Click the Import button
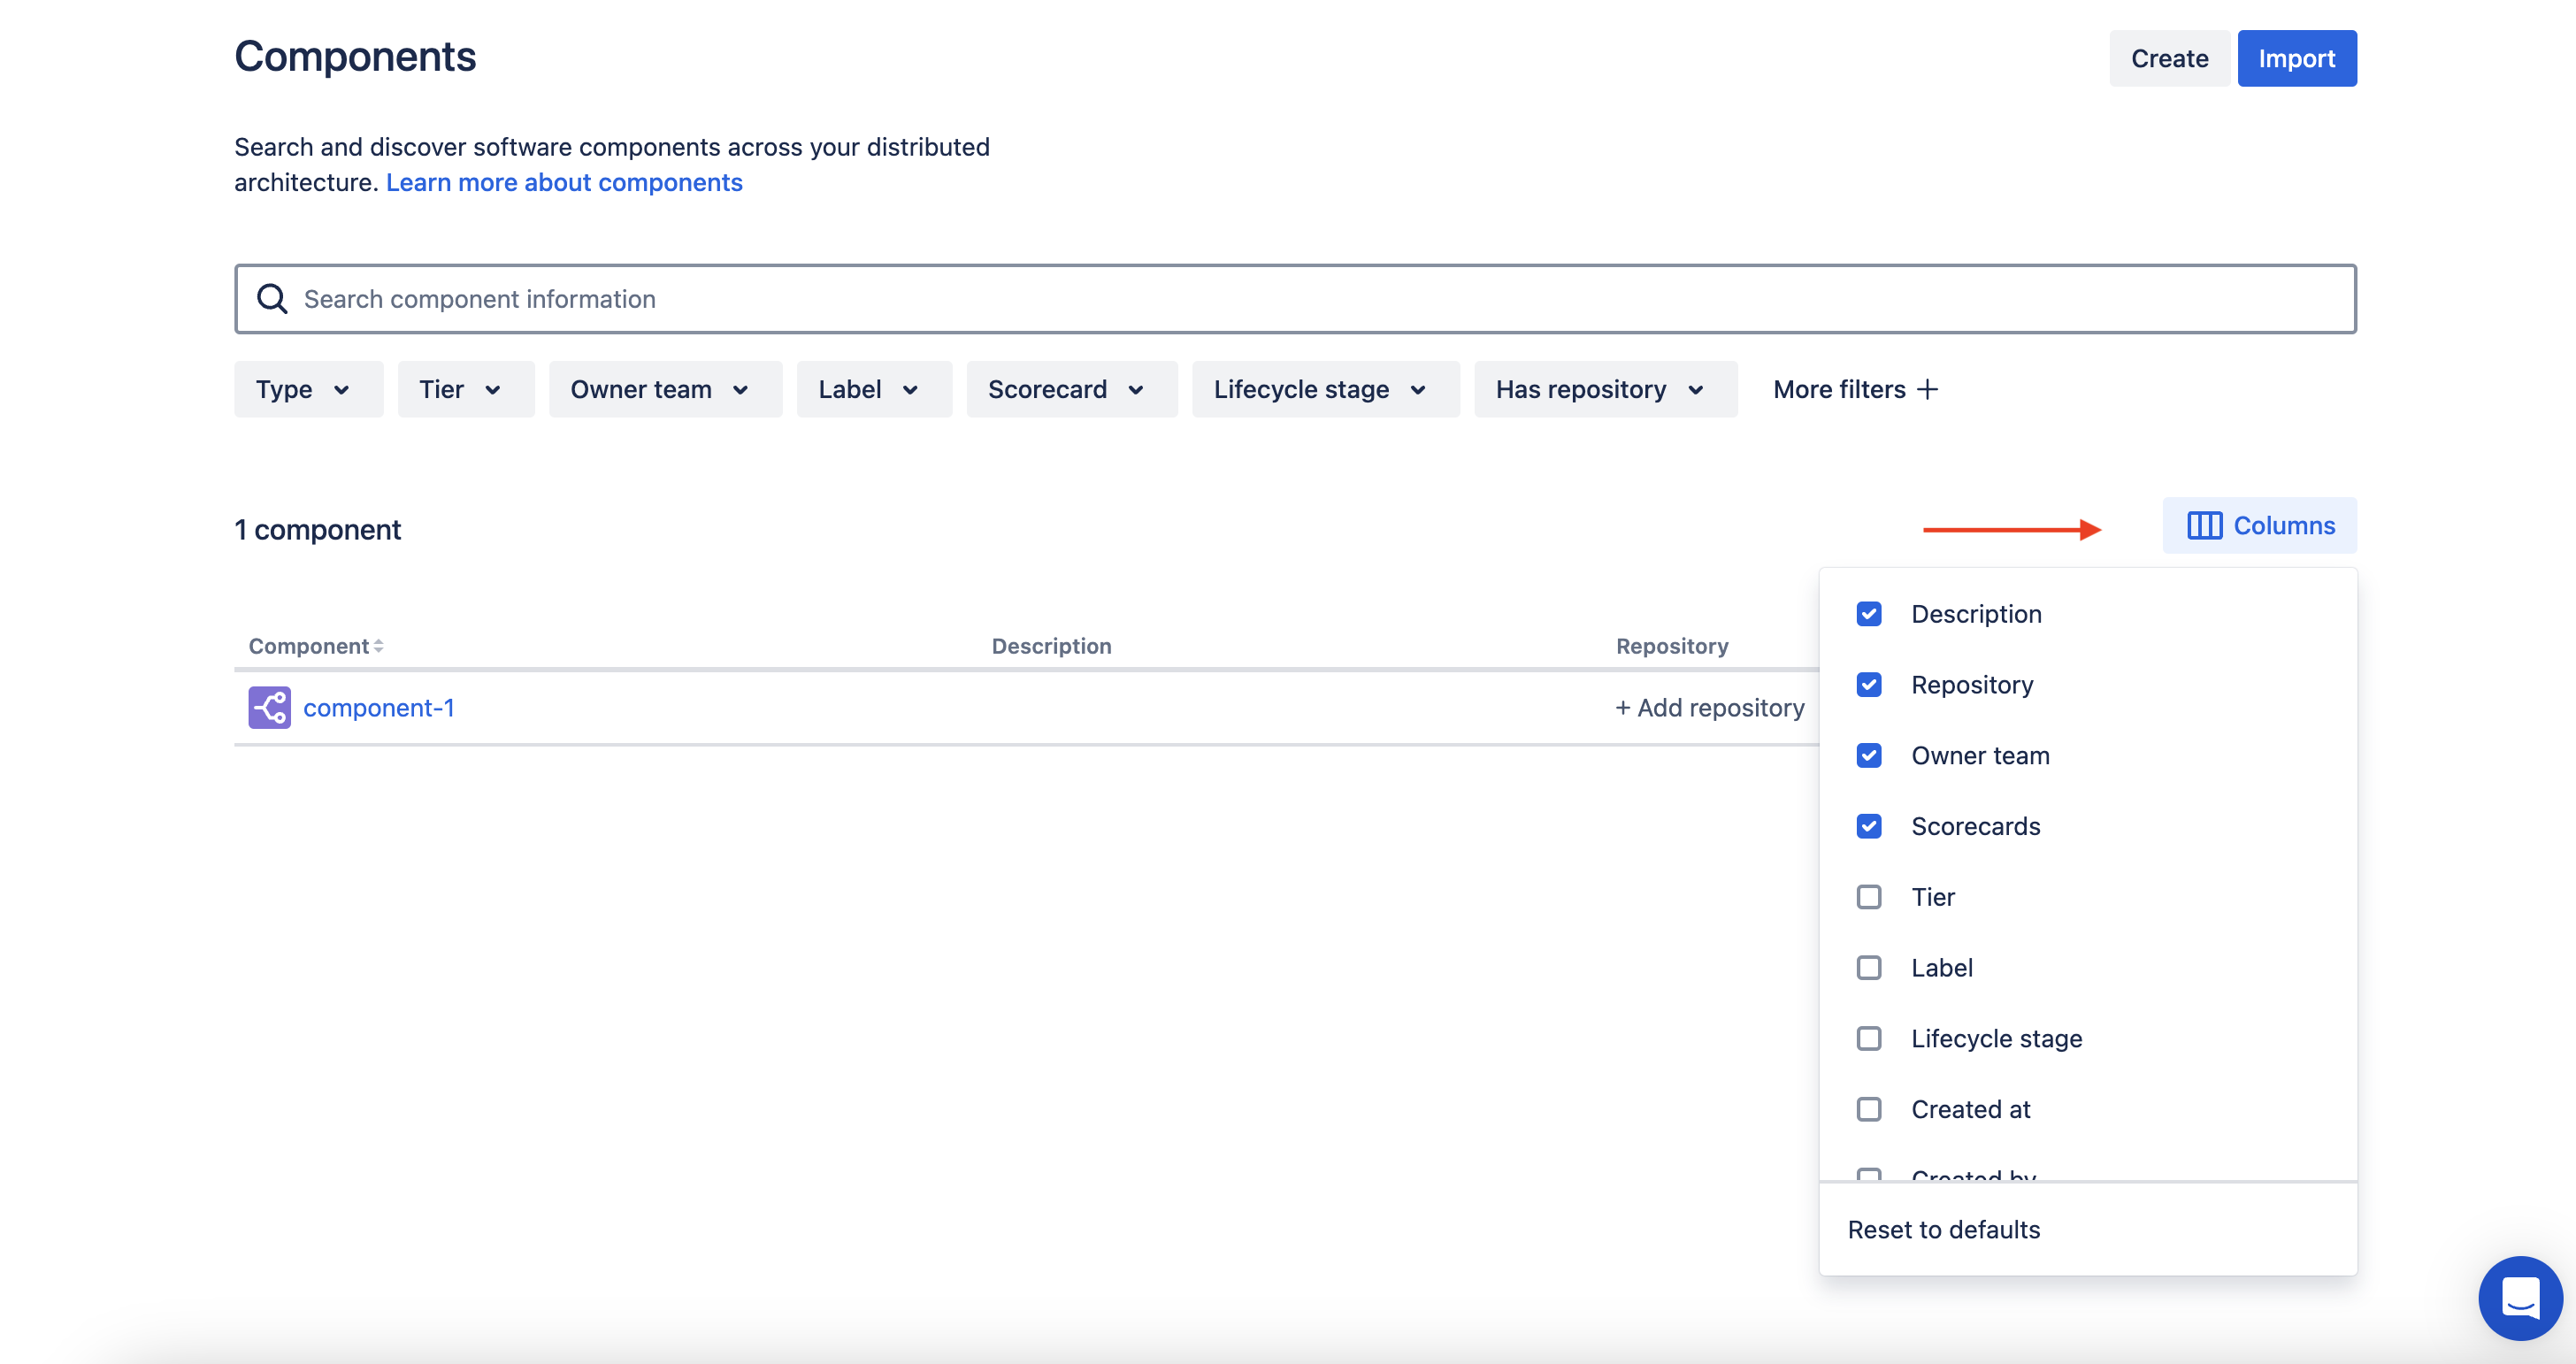Screen dimensions: 2576x1364 point(2296,58)
